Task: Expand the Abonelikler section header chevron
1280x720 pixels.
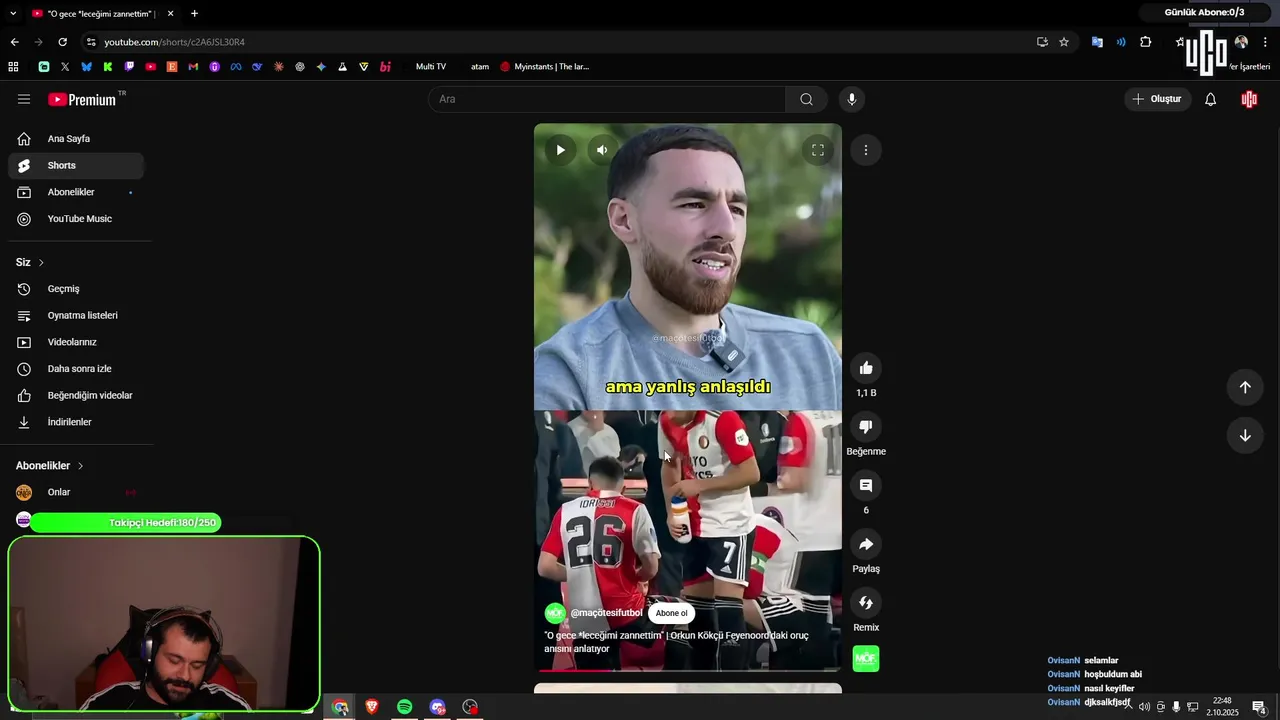Action: pos(80,466)
